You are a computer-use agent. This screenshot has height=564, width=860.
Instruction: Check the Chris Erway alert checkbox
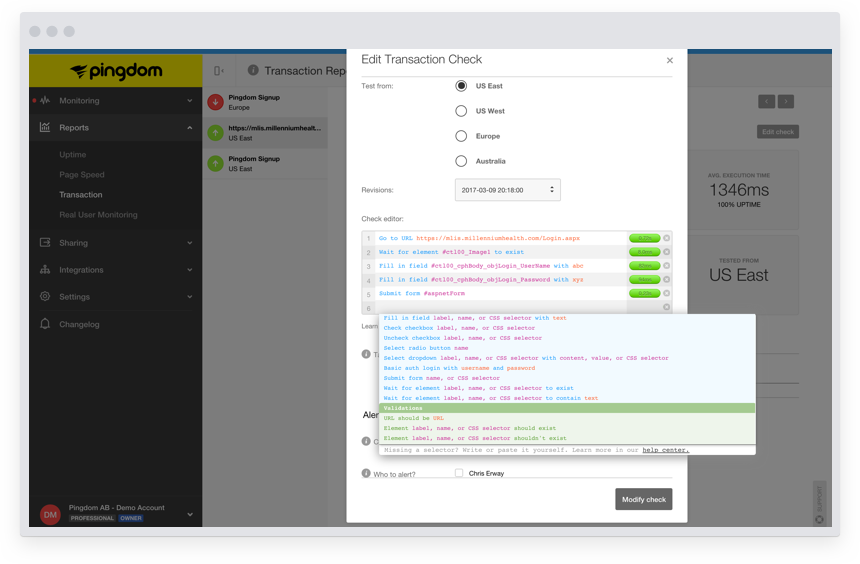(x=459, y=472)
